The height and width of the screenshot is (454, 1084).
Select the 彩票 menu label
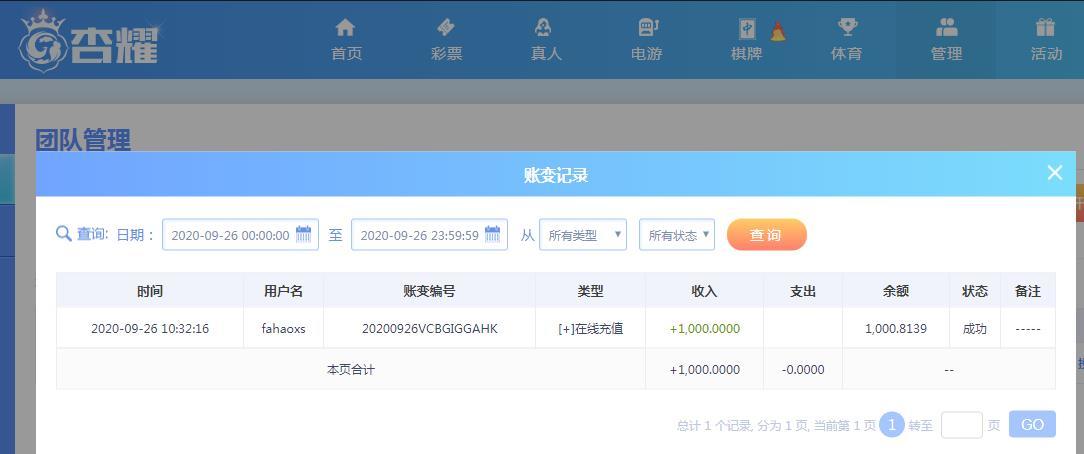click(447, 53)
